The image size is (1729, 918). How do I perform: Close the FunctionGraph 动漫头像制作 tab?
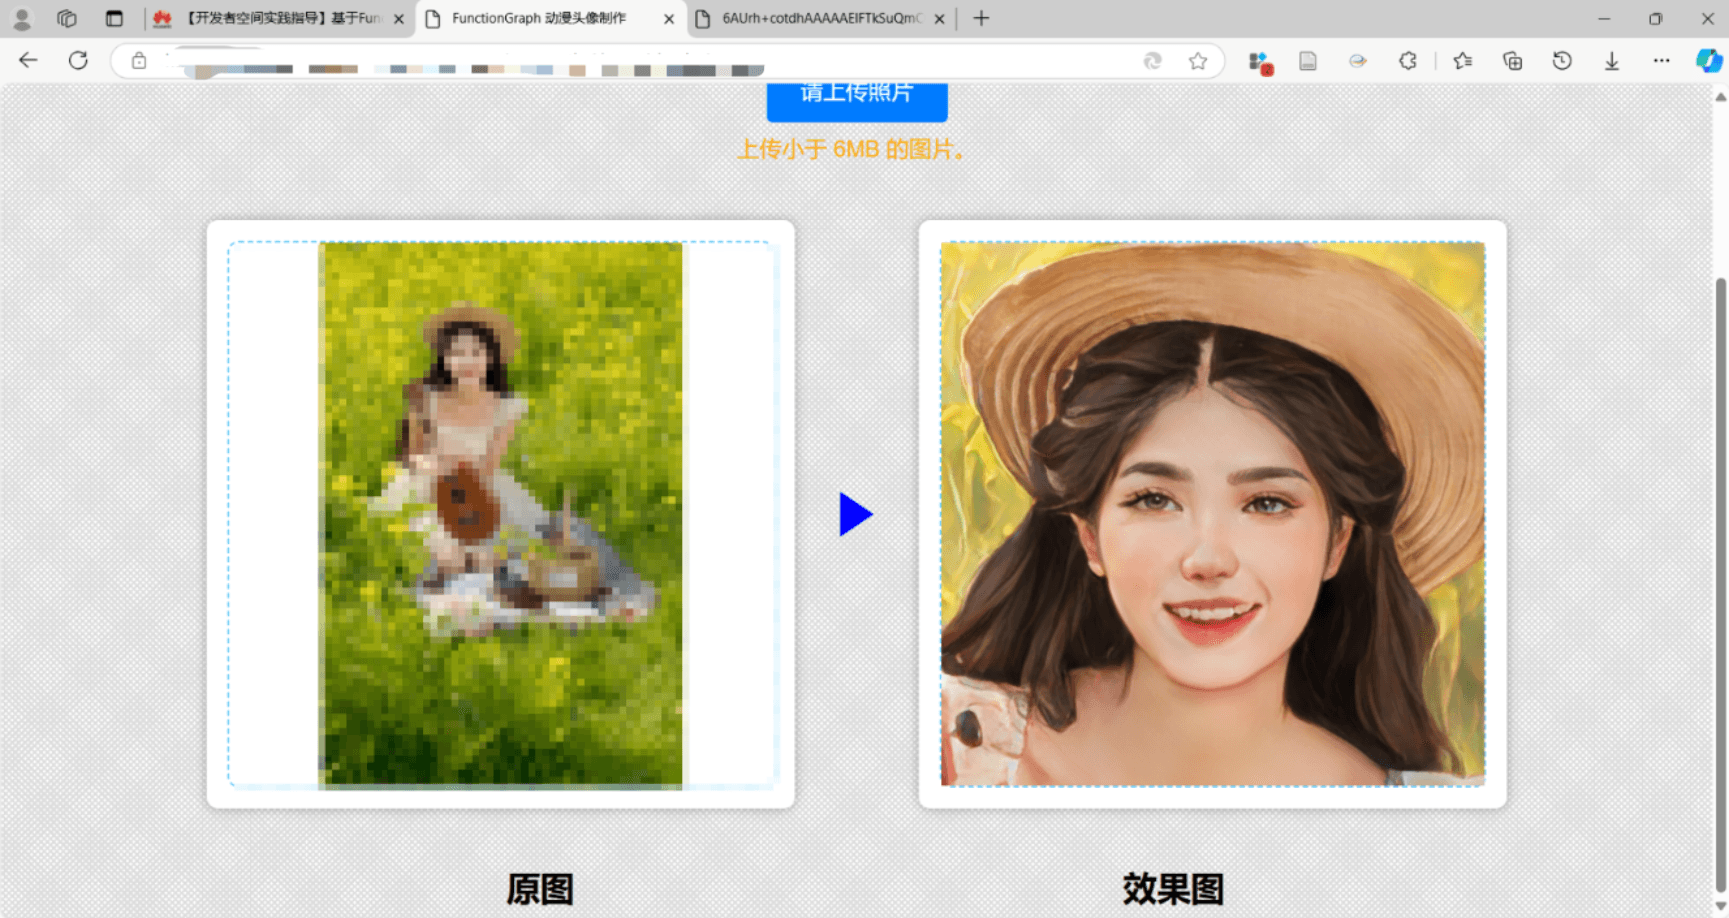[x=669, y=19]
